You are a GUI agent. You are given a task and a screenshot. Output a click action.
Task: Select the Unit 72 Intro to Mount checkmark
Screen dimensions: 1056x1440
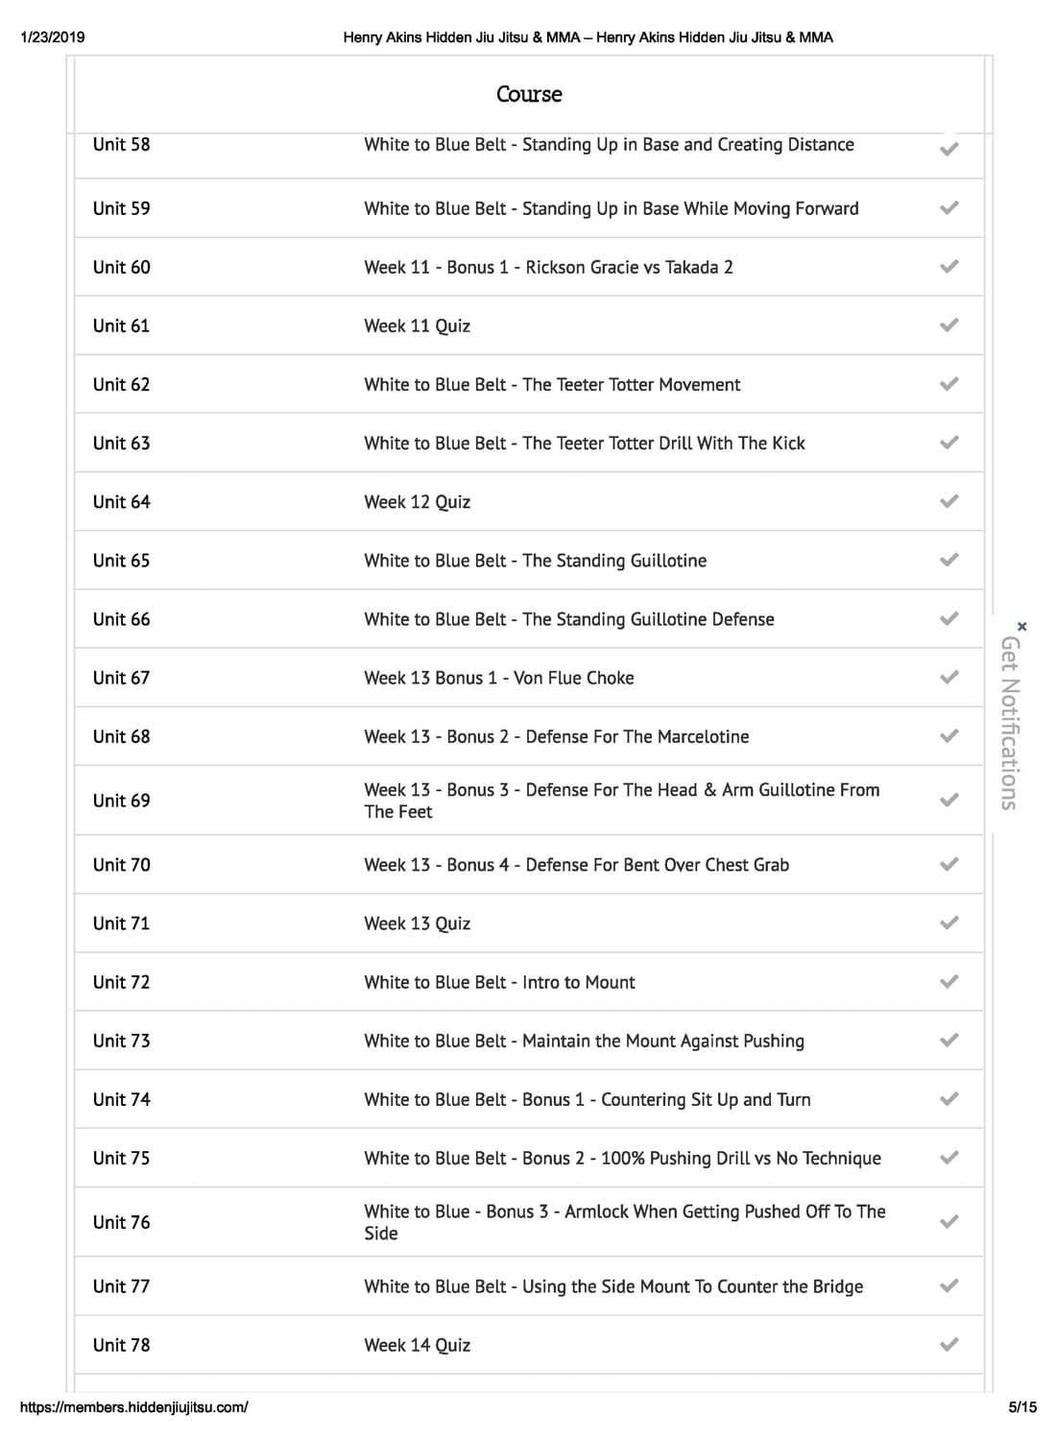949,982
